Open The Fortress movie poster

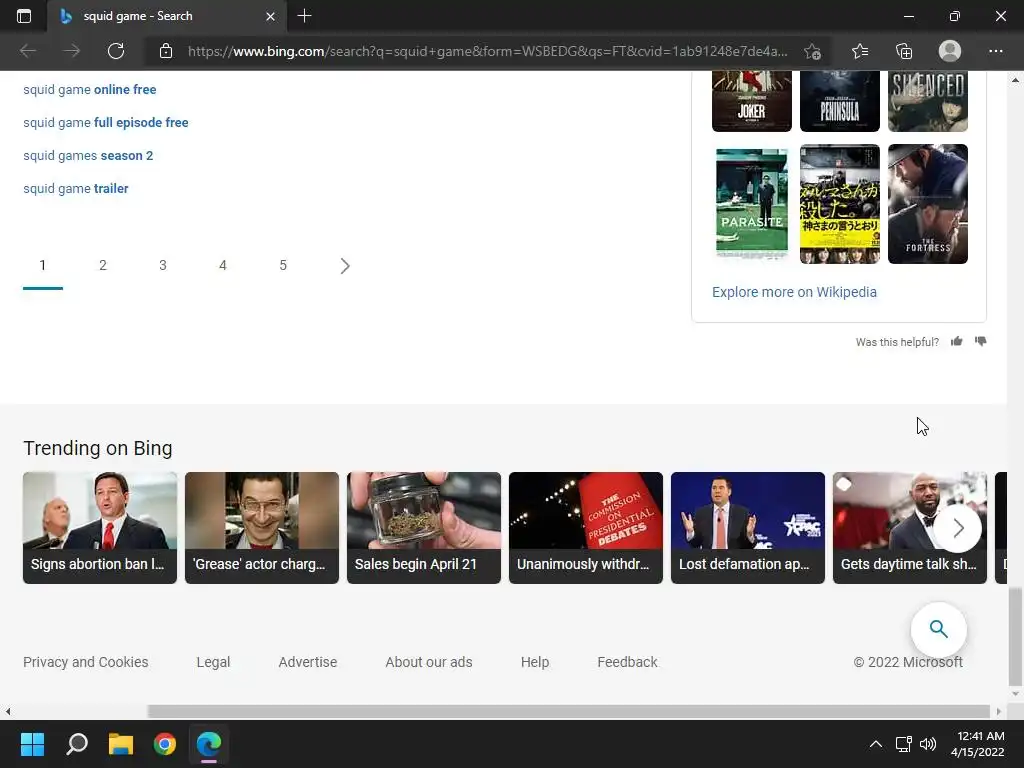point(927,204)
